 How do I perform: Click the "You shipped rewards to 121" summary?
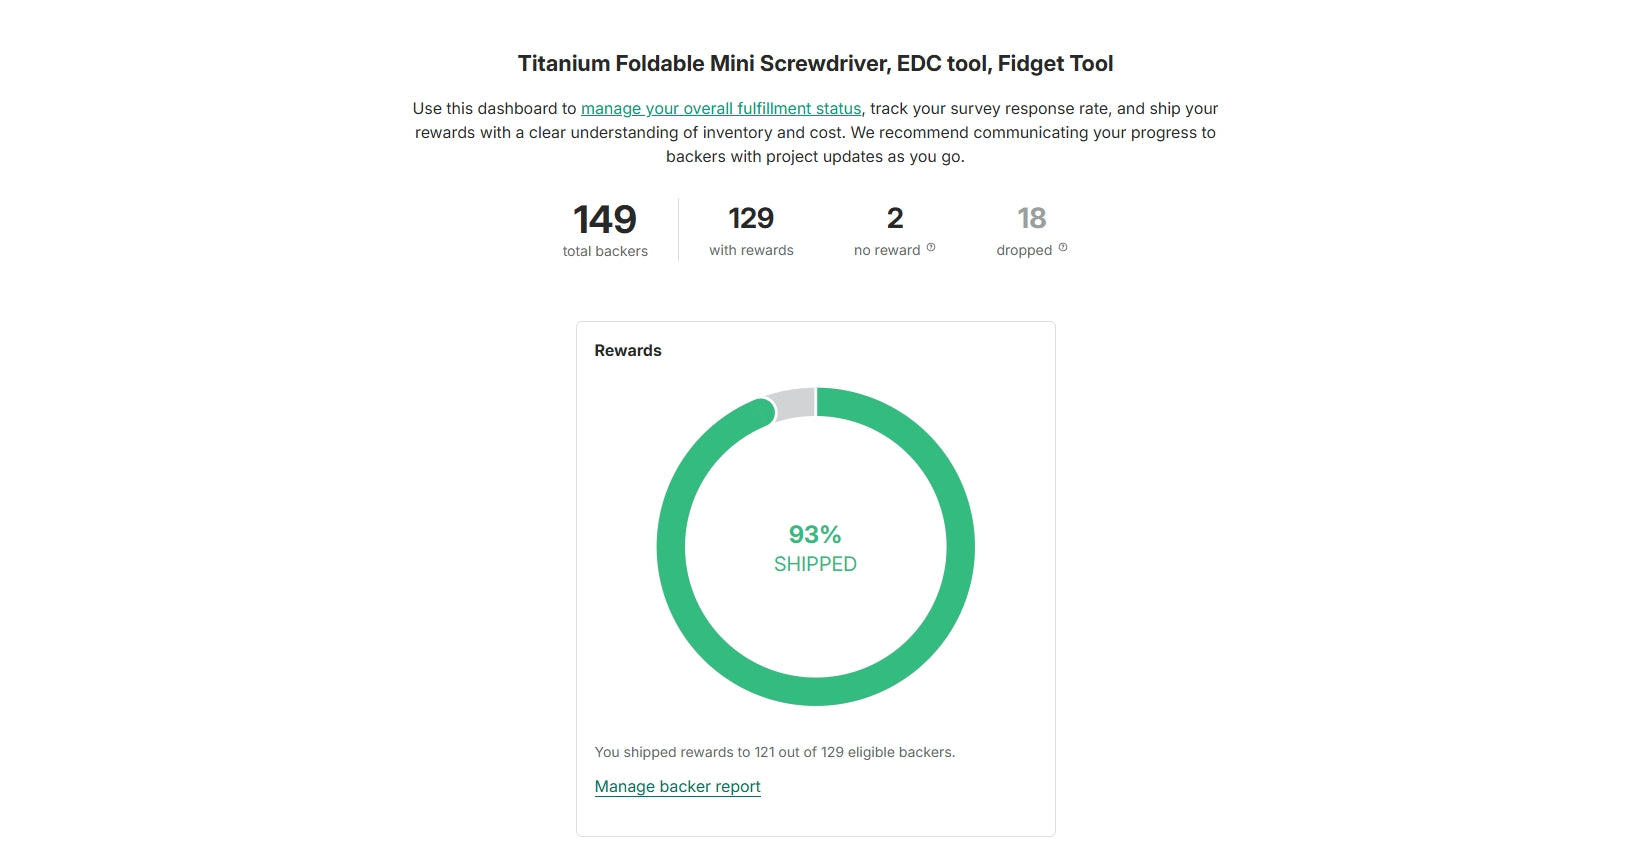(774, 752)
